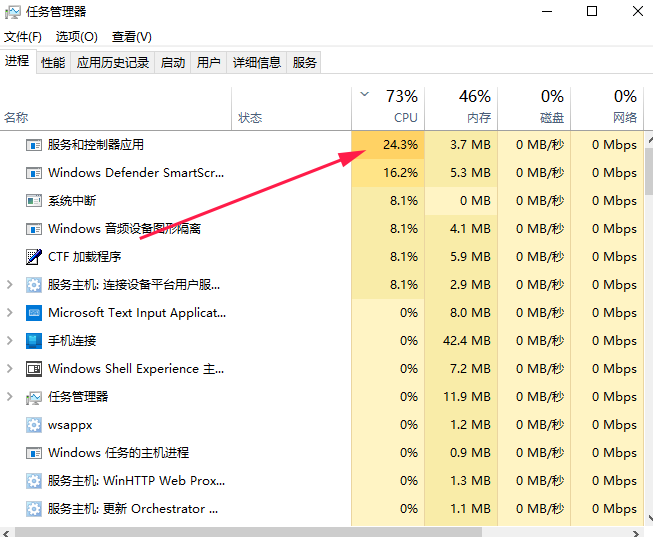Click the 7.2 MB memory value
Viewport: 653px width, 537px height.
[x=470, y=368]
